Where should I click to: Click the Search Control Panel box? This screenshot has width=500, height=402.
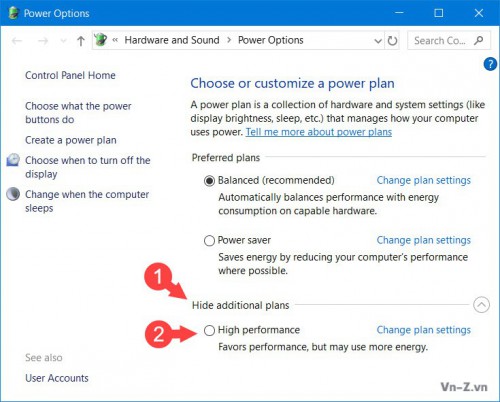point(449,40)
